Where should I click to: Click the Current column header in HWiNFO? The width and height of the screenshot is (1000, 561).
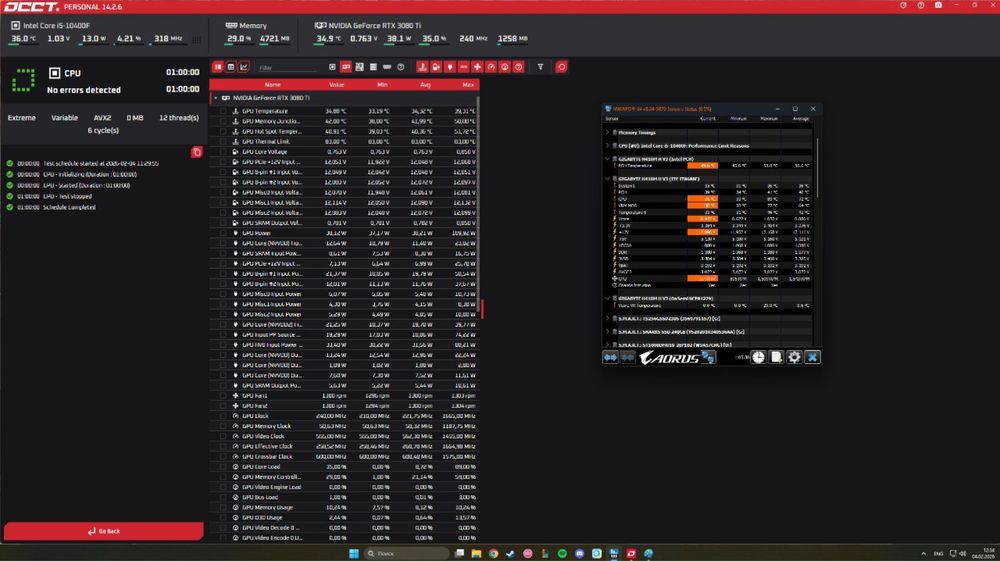(707, 119)
